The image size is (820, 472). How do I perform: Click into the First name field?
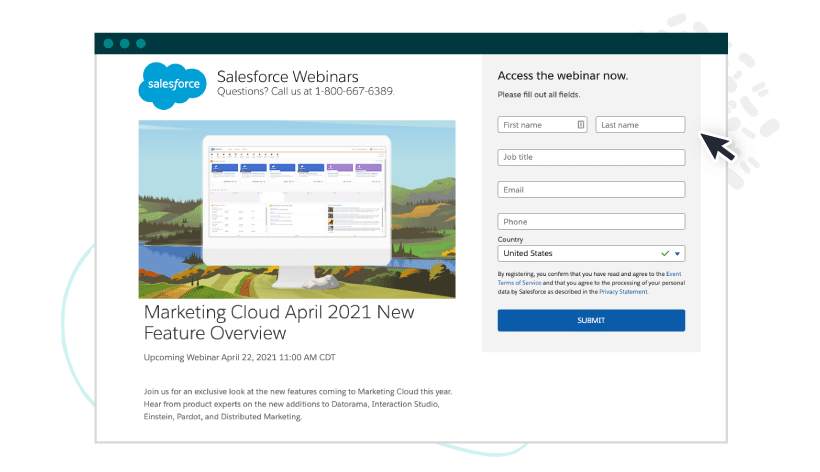coord(542,124)
